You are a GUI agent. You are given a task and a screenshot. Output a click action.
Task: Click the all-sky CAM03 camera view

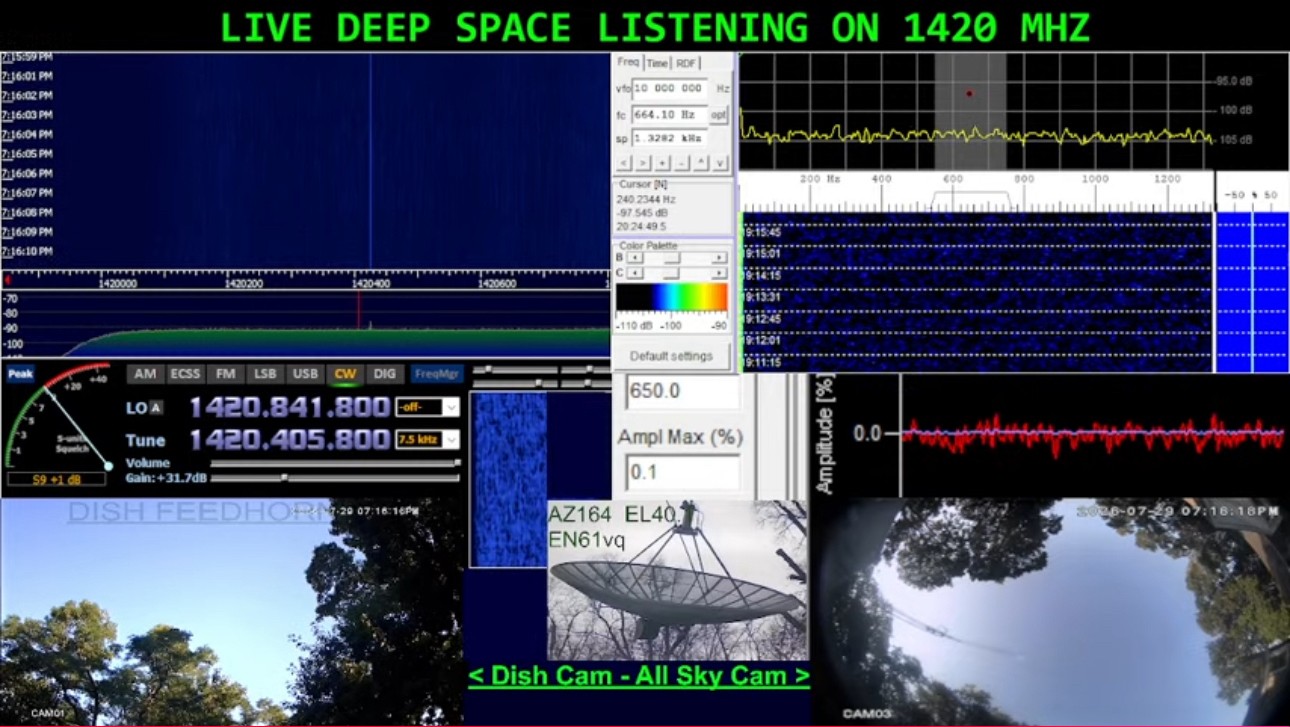pos(1049,612)
